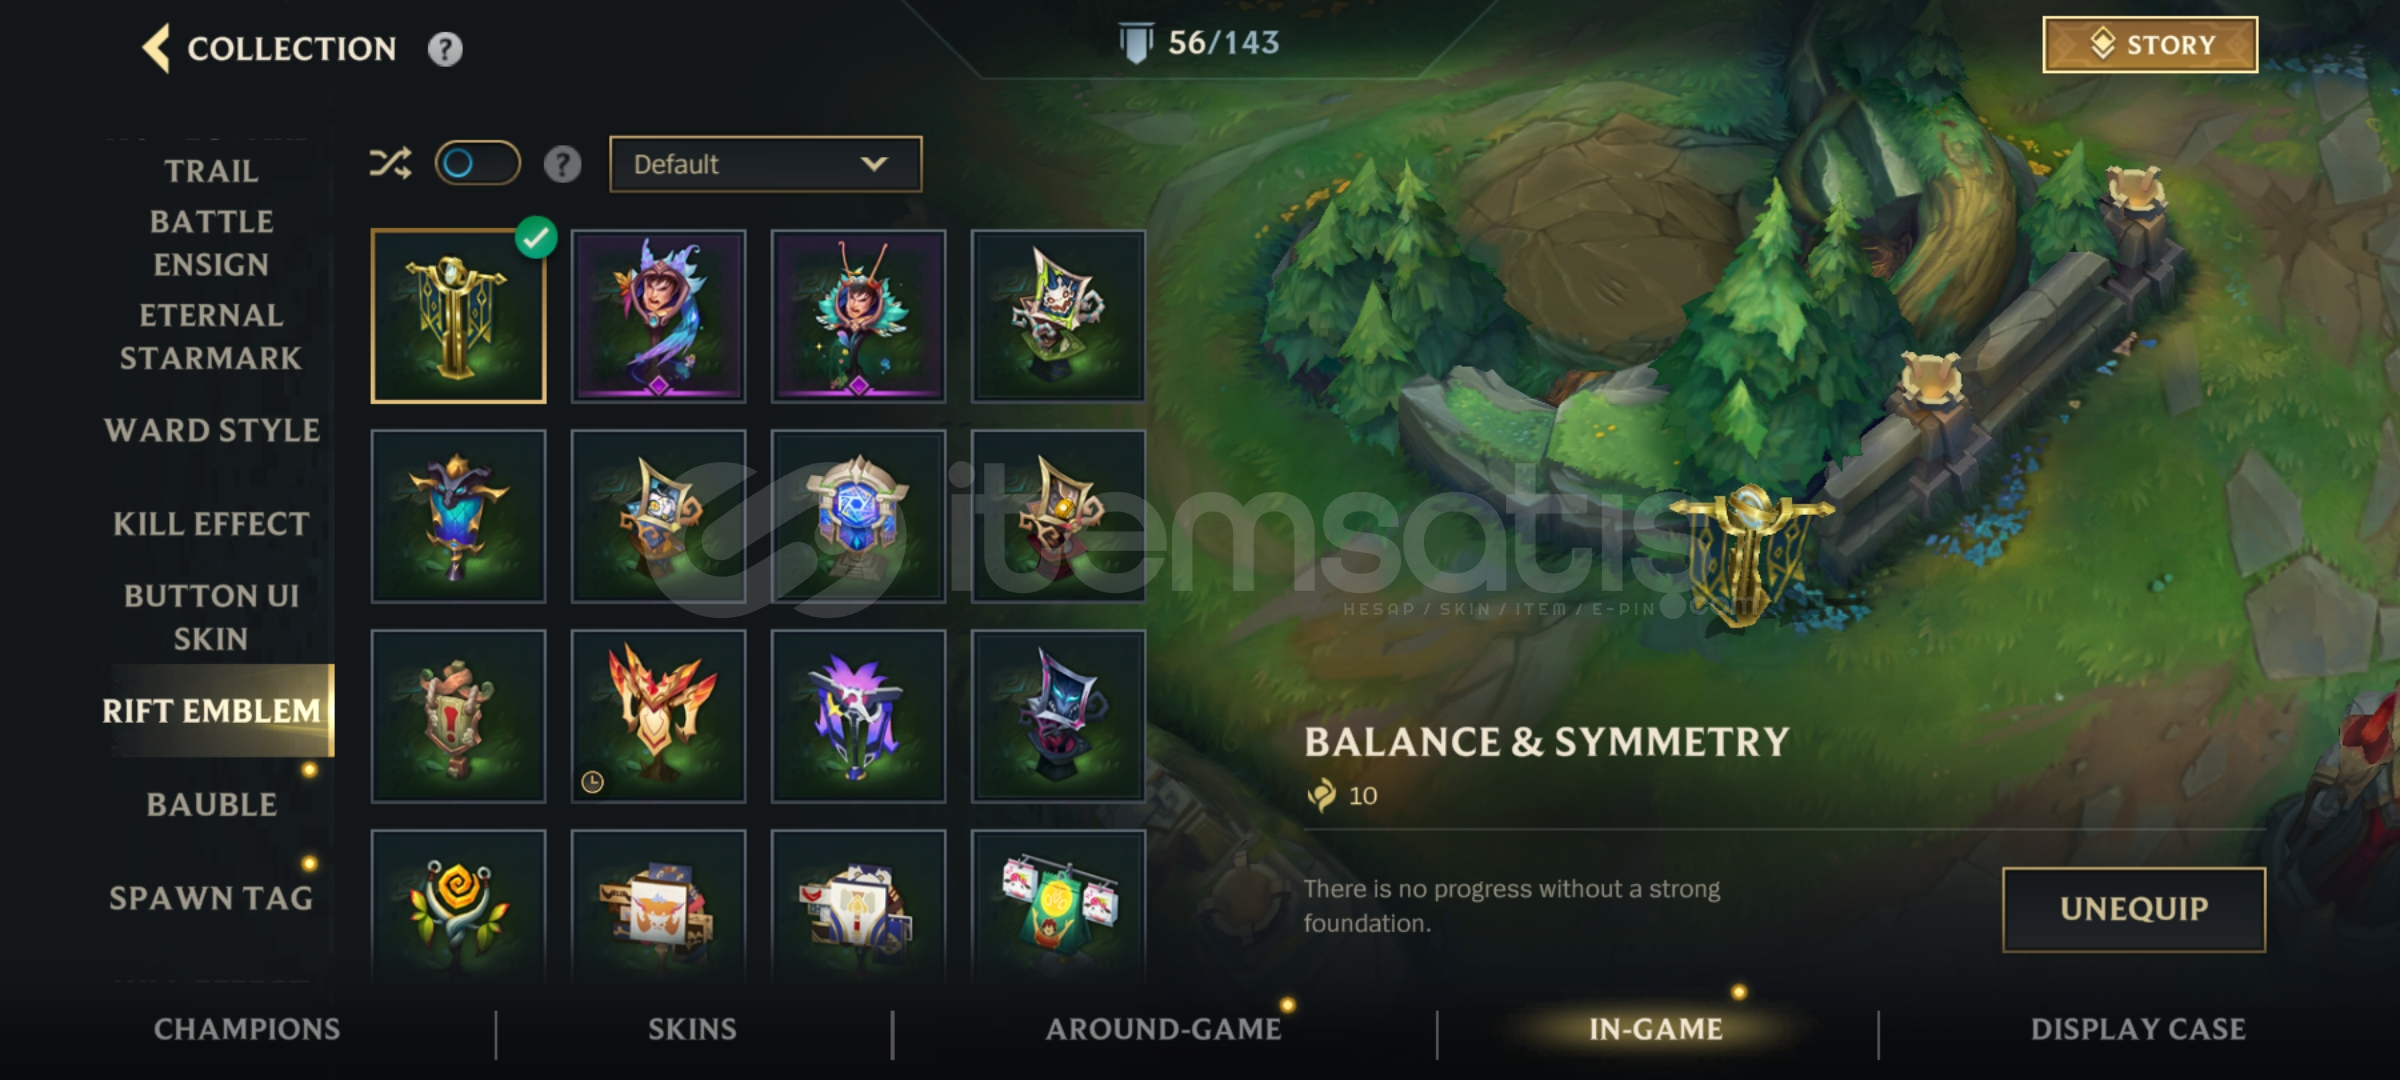Choose the yellow spiral flower emblem
Image resolution: width=2400 pixels, height=1080 pixels.
(458, 906)
